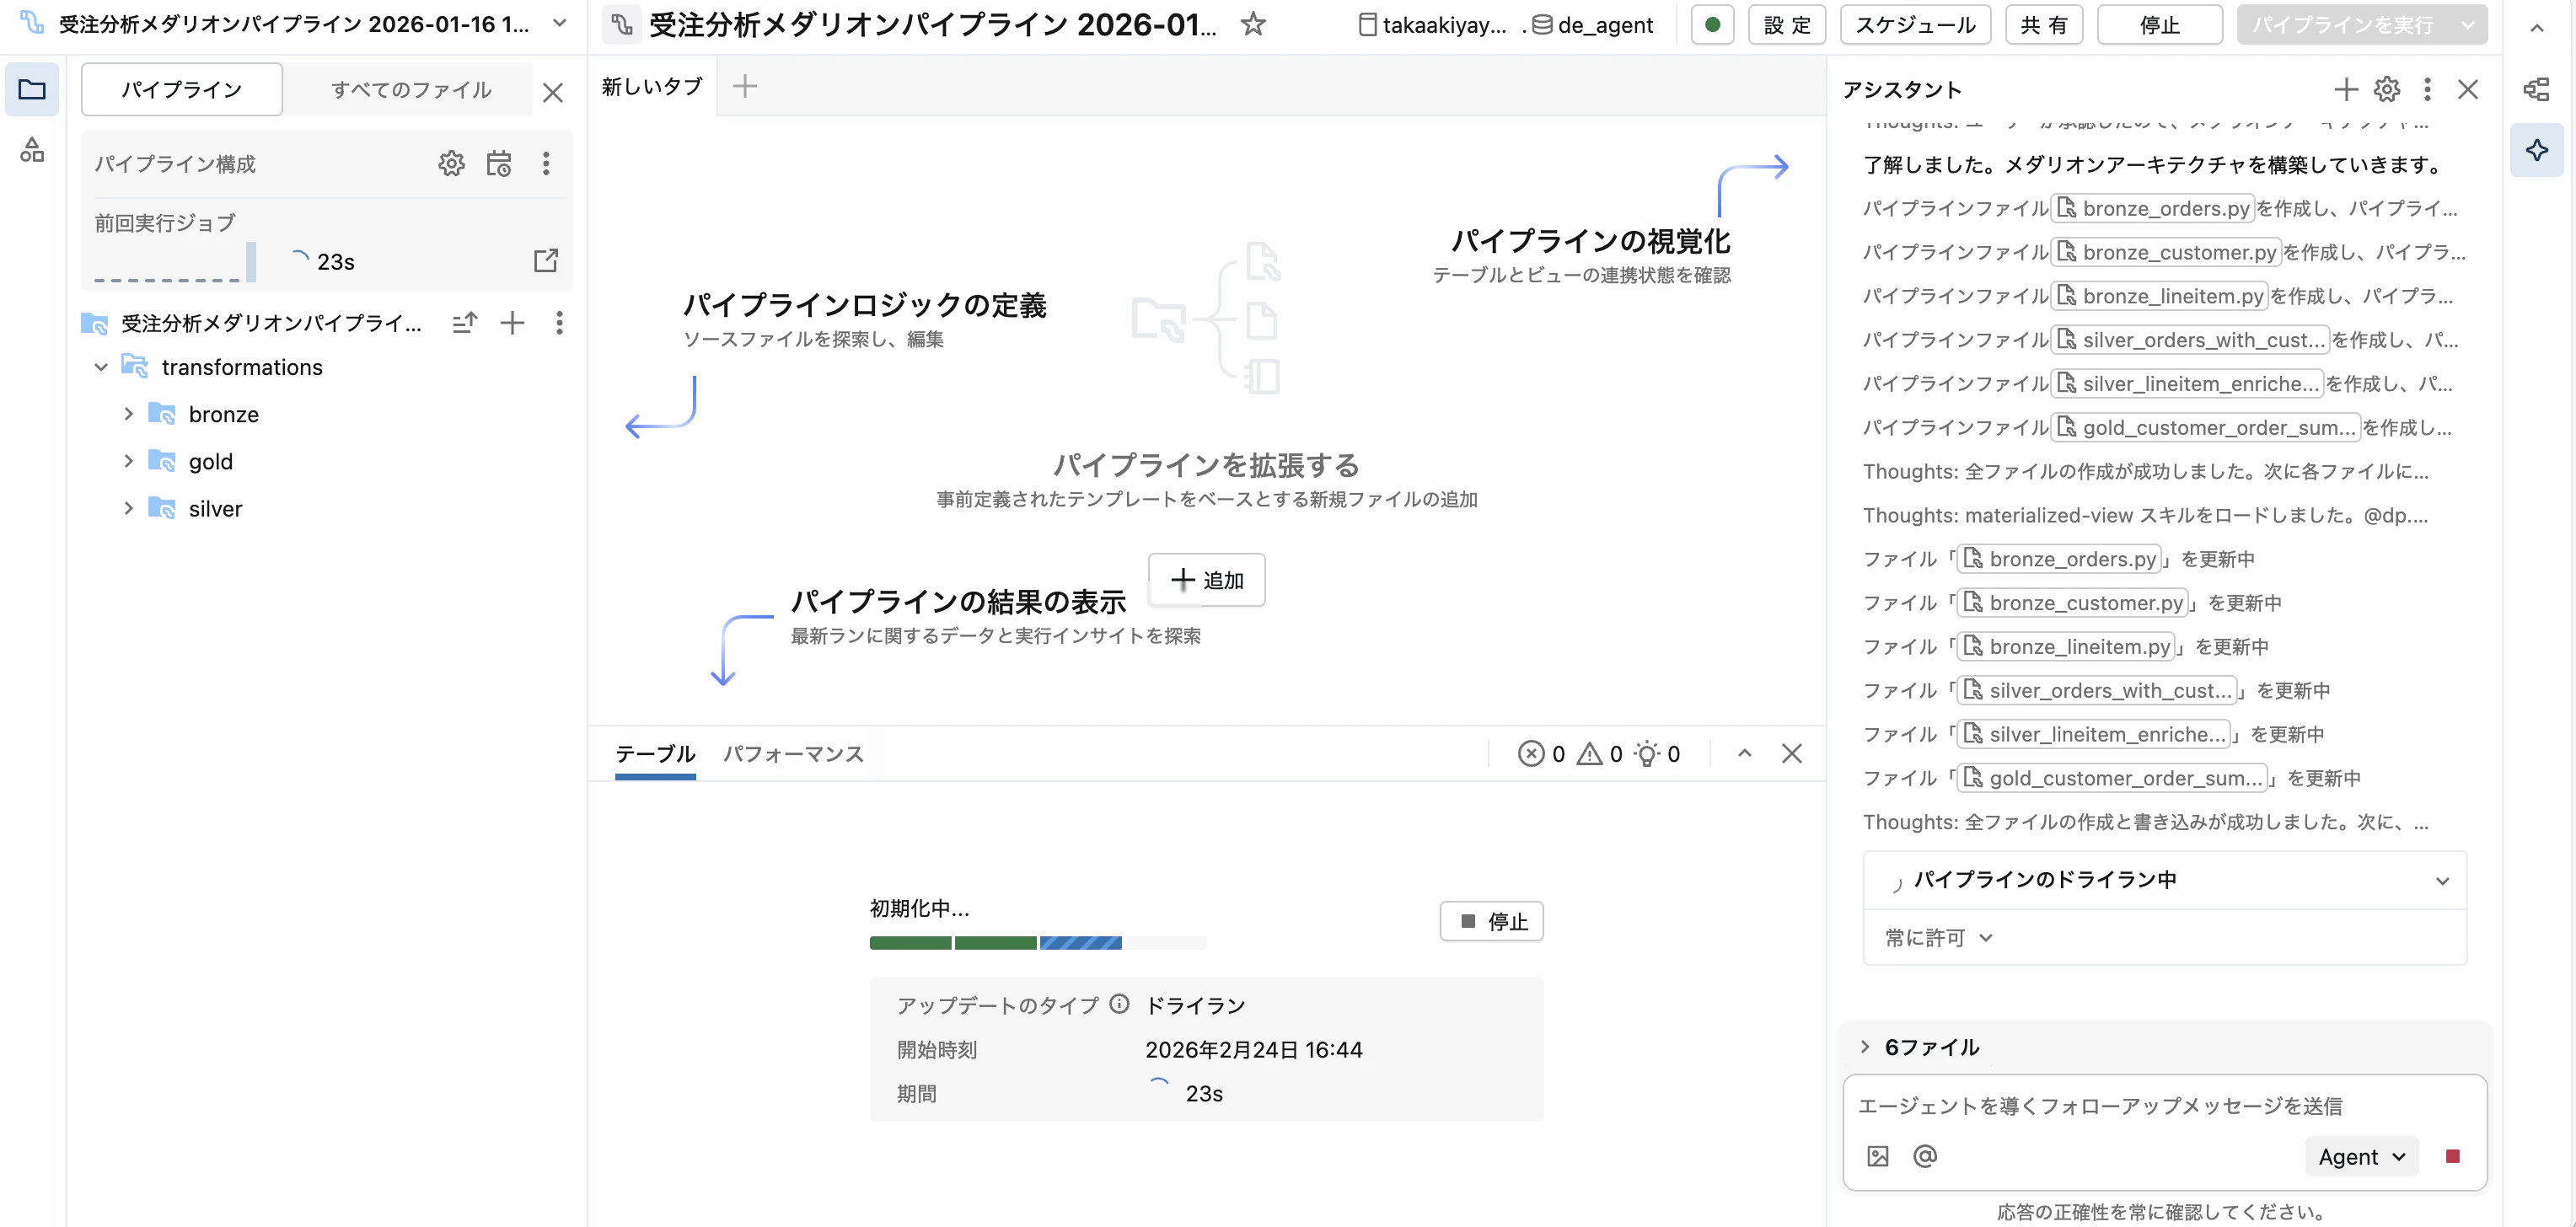This screenshot has height=1227, width=2576.
Task: Open the パイプラインを実行 dropdown arrow
Action: tap(2466, 25)
